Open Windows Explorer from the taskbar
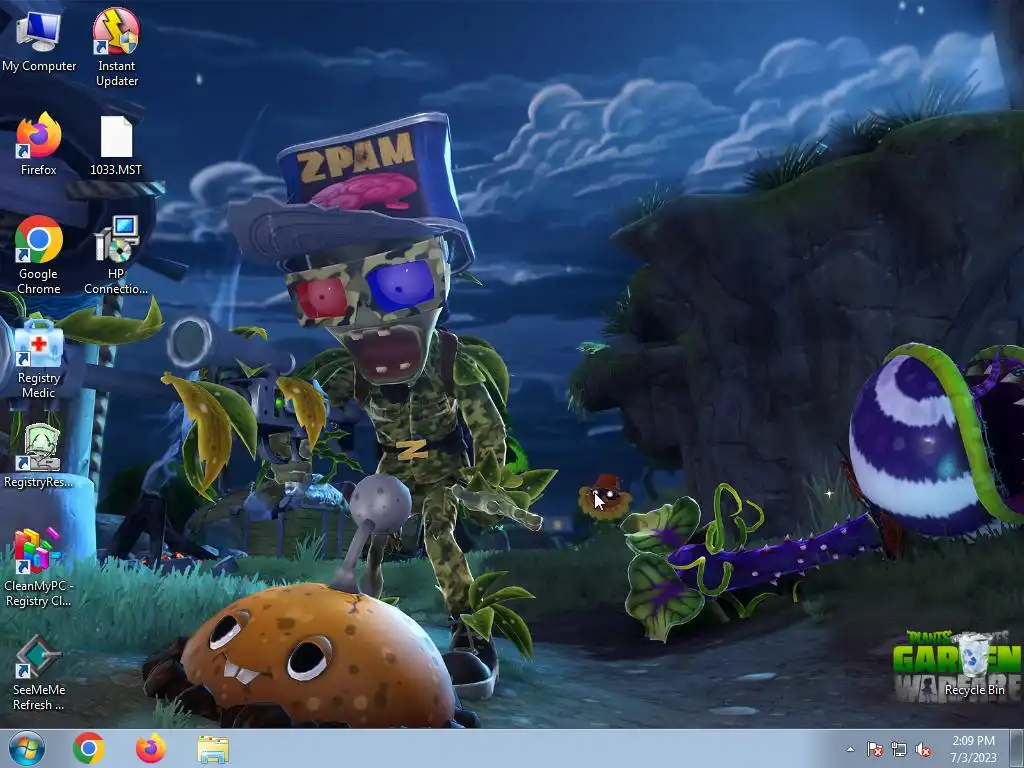This screenshot has height=768, width=1024. [x=213, y=749]
